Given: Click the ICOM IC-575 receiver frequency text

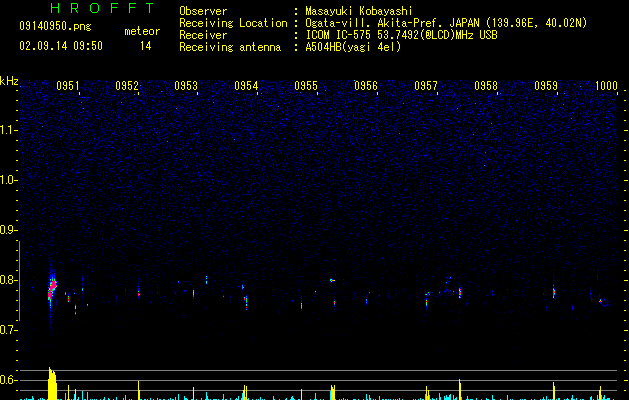Looking at the screenshot, I should [x=401, y=35].
